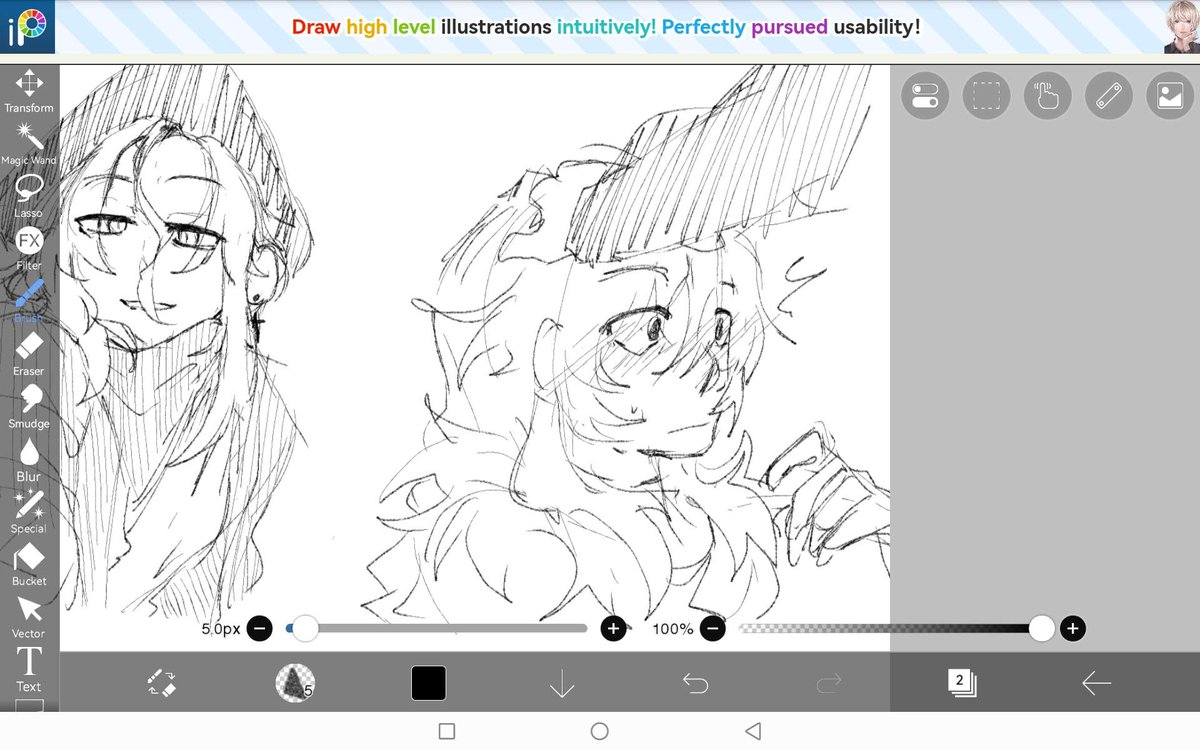Tap the Android recent apps square button
This screenshot has height=750, width=1200.
pyautogui.click(x=447, y=731)
